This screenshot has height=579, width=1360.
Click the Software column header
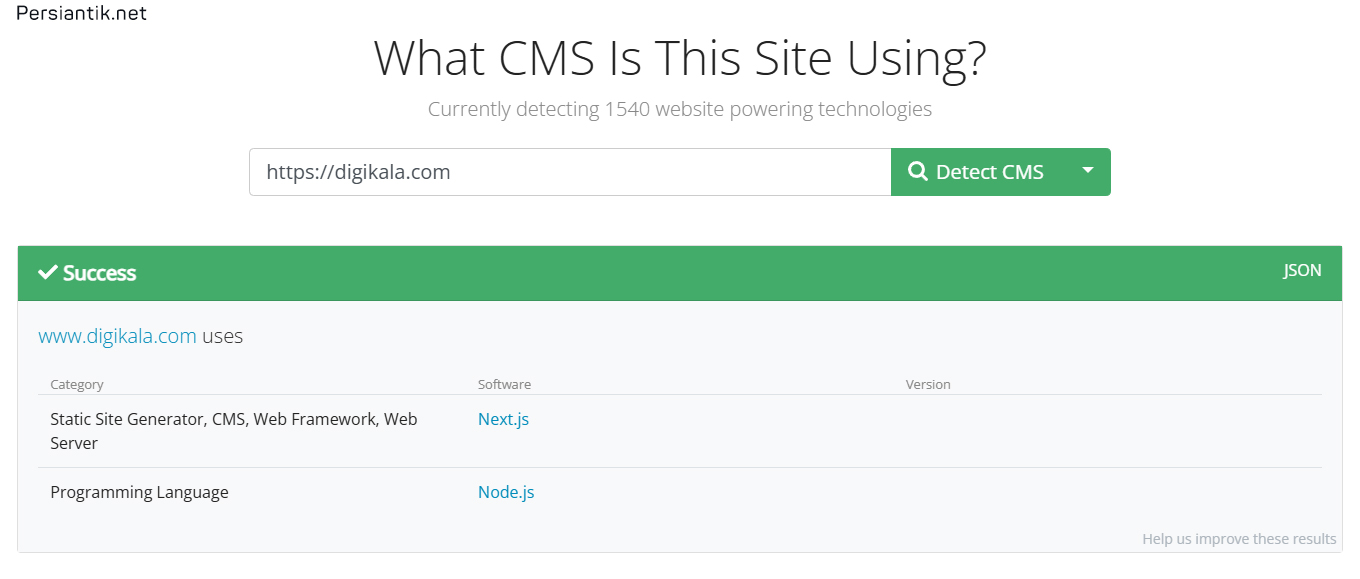[504, 384]
